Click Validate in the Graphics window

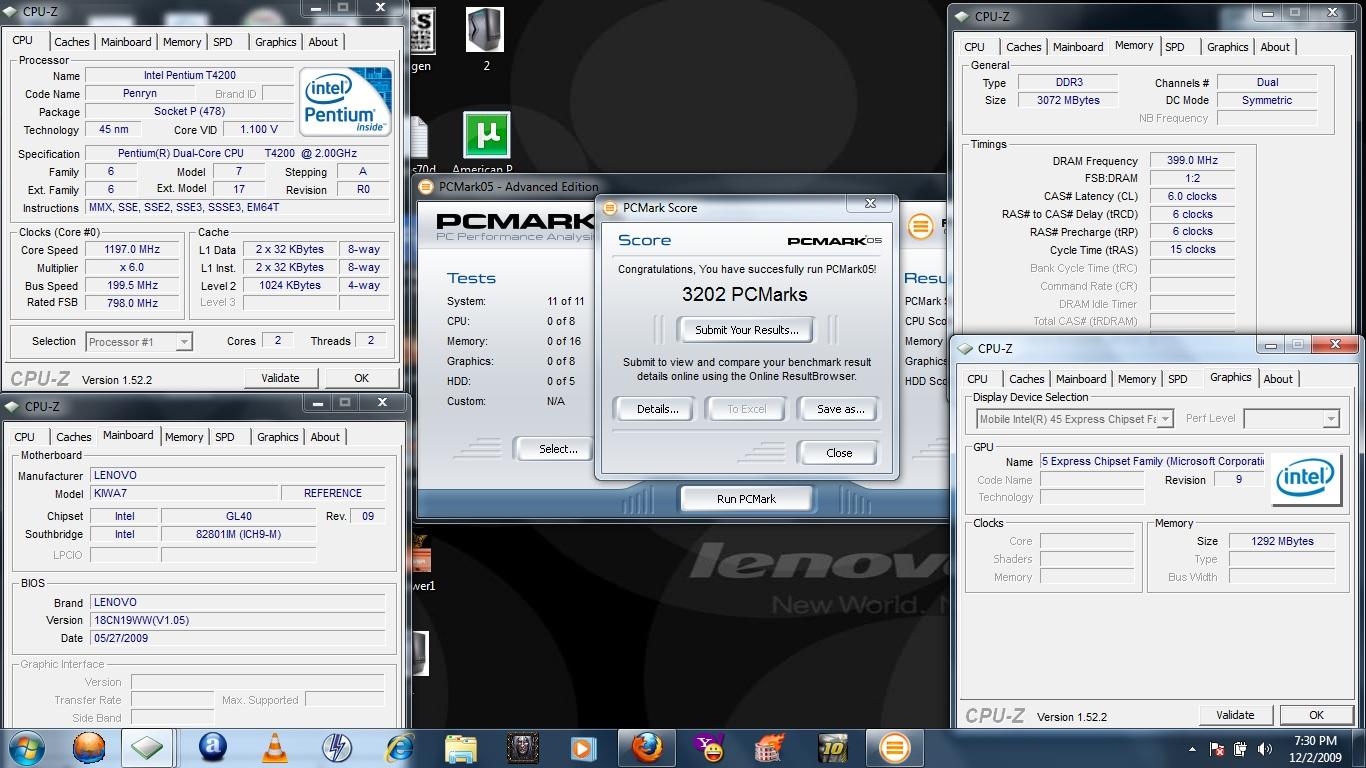coord(1235,715)
